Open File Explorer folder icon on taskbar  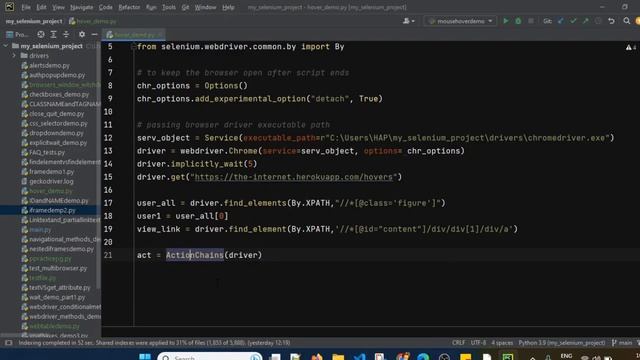(338, 357)
